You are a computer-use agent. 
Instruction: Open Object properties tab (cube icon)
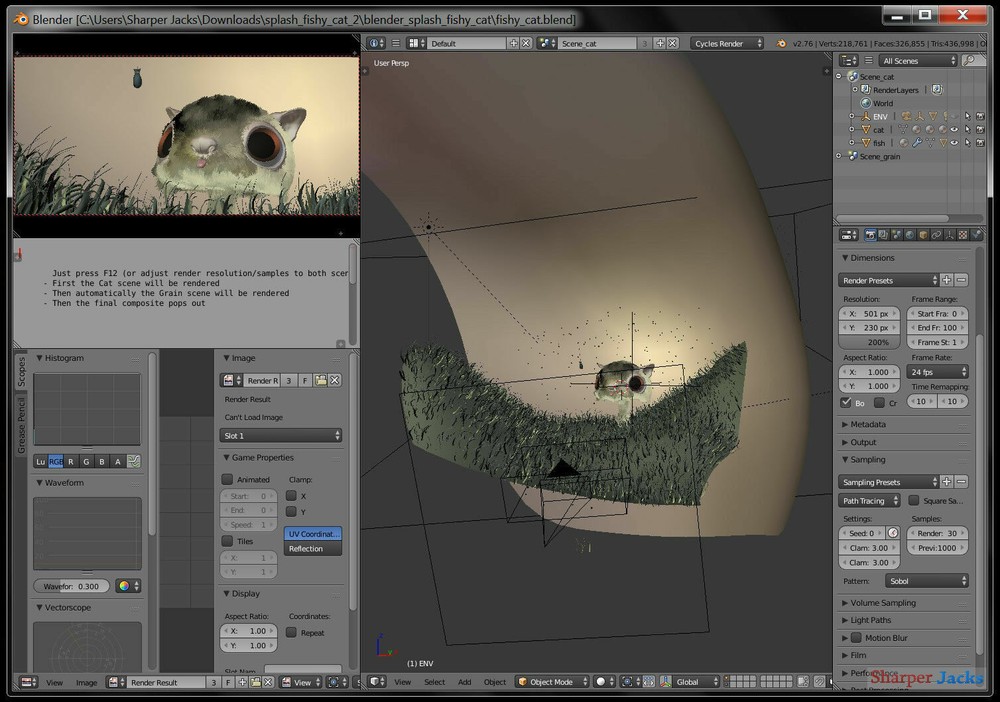pyautogui.click(x=923, y=234)
